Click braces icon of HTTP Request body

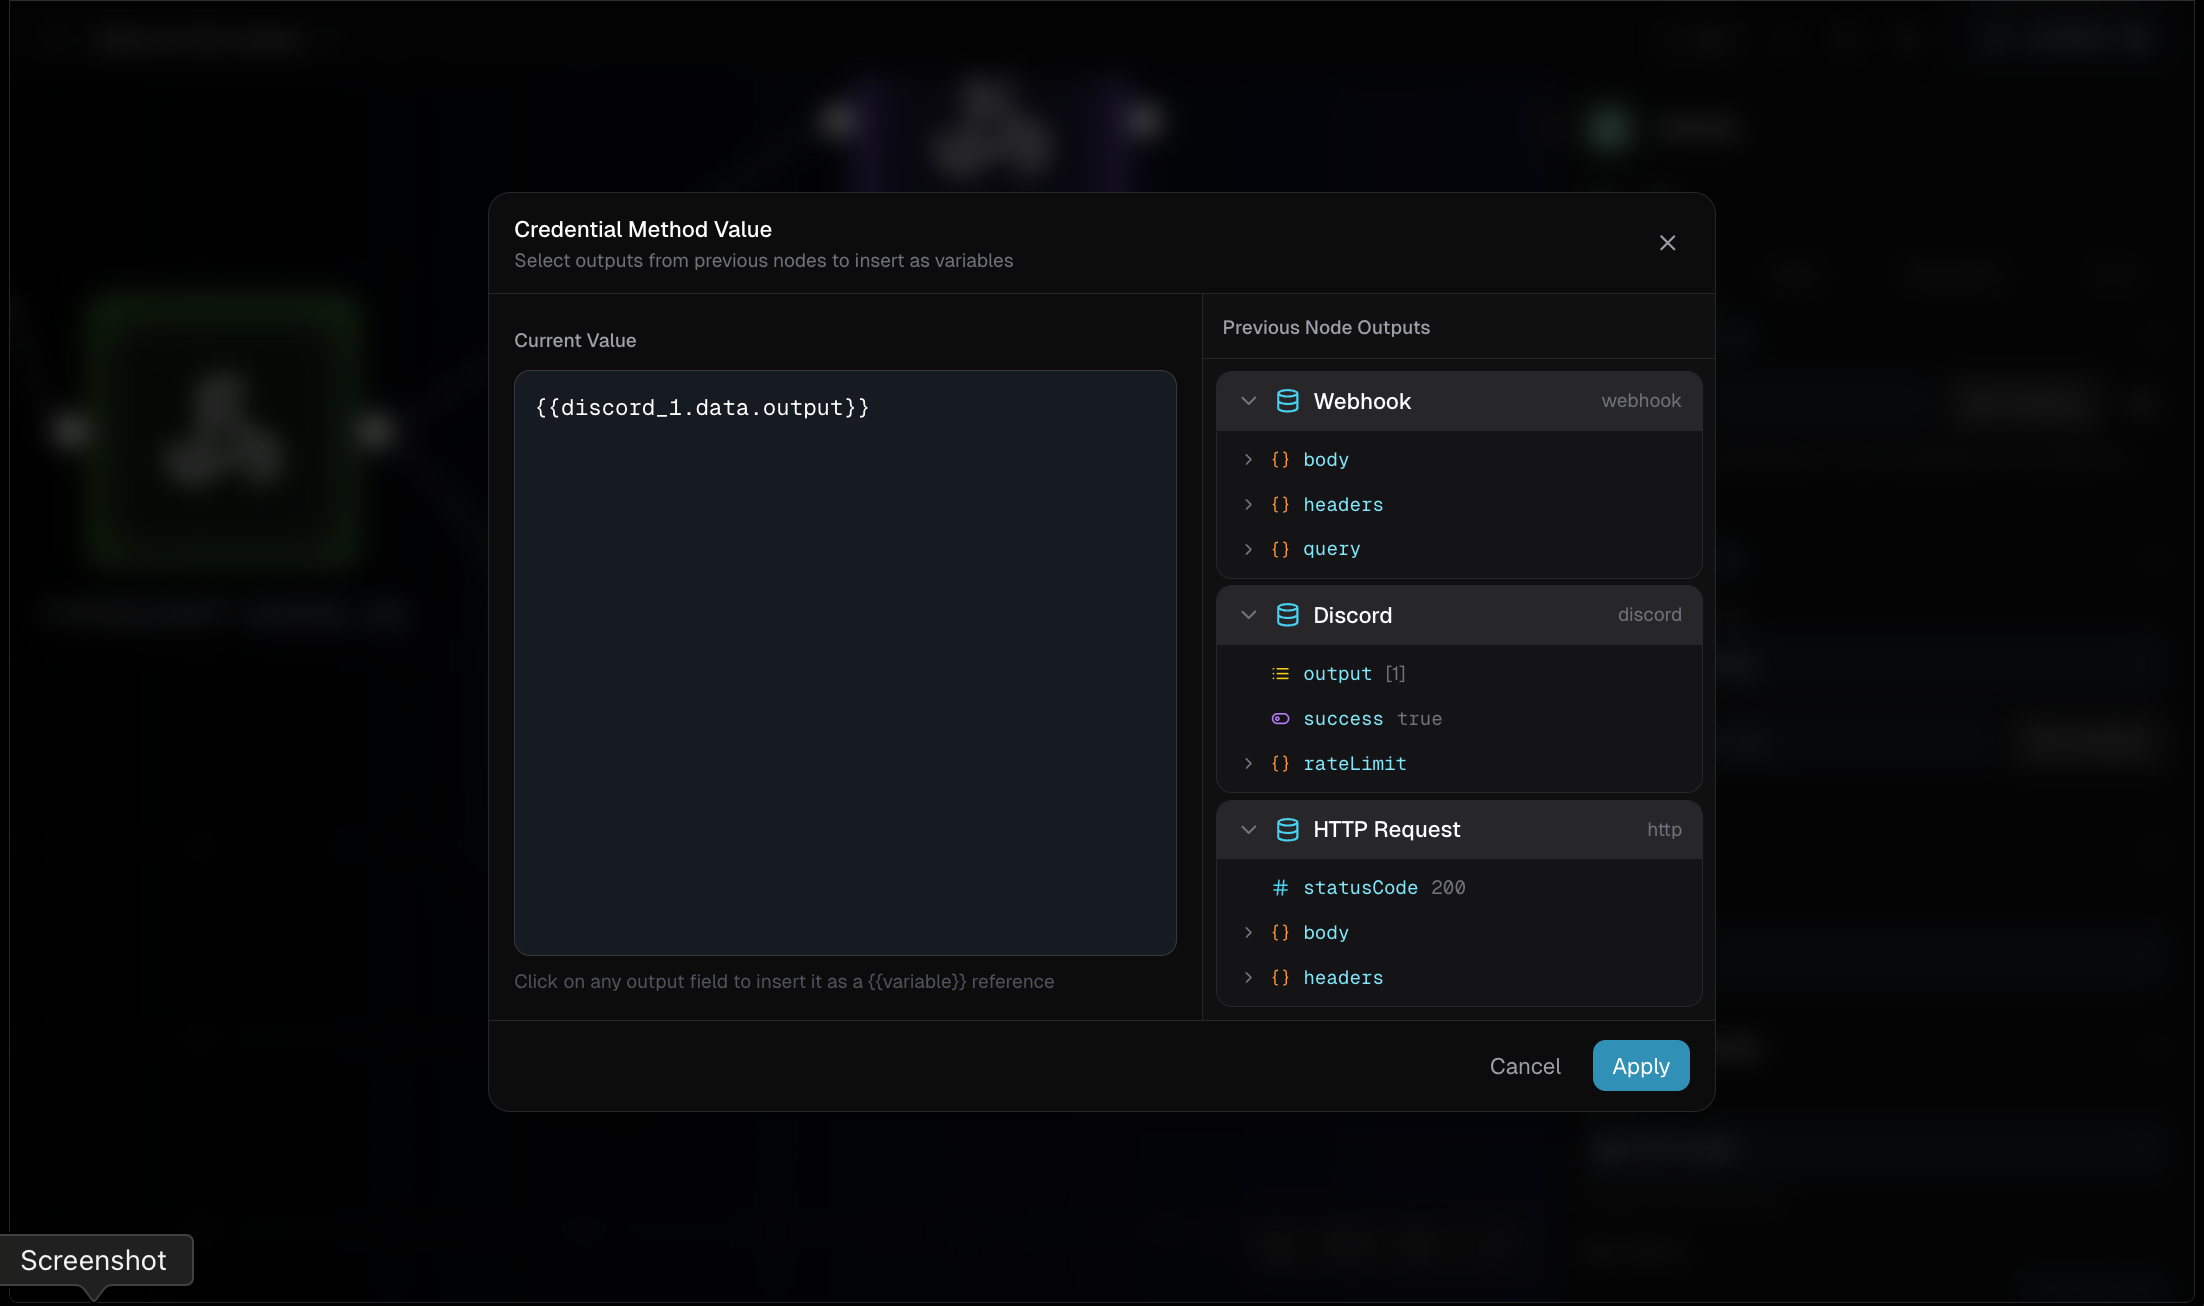pos(1280,933)
